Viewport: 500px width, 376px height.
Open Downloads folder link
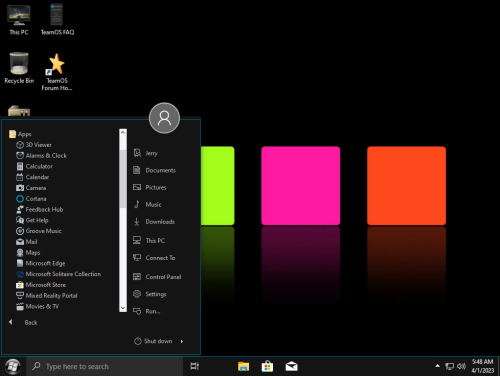click(154, 222)
